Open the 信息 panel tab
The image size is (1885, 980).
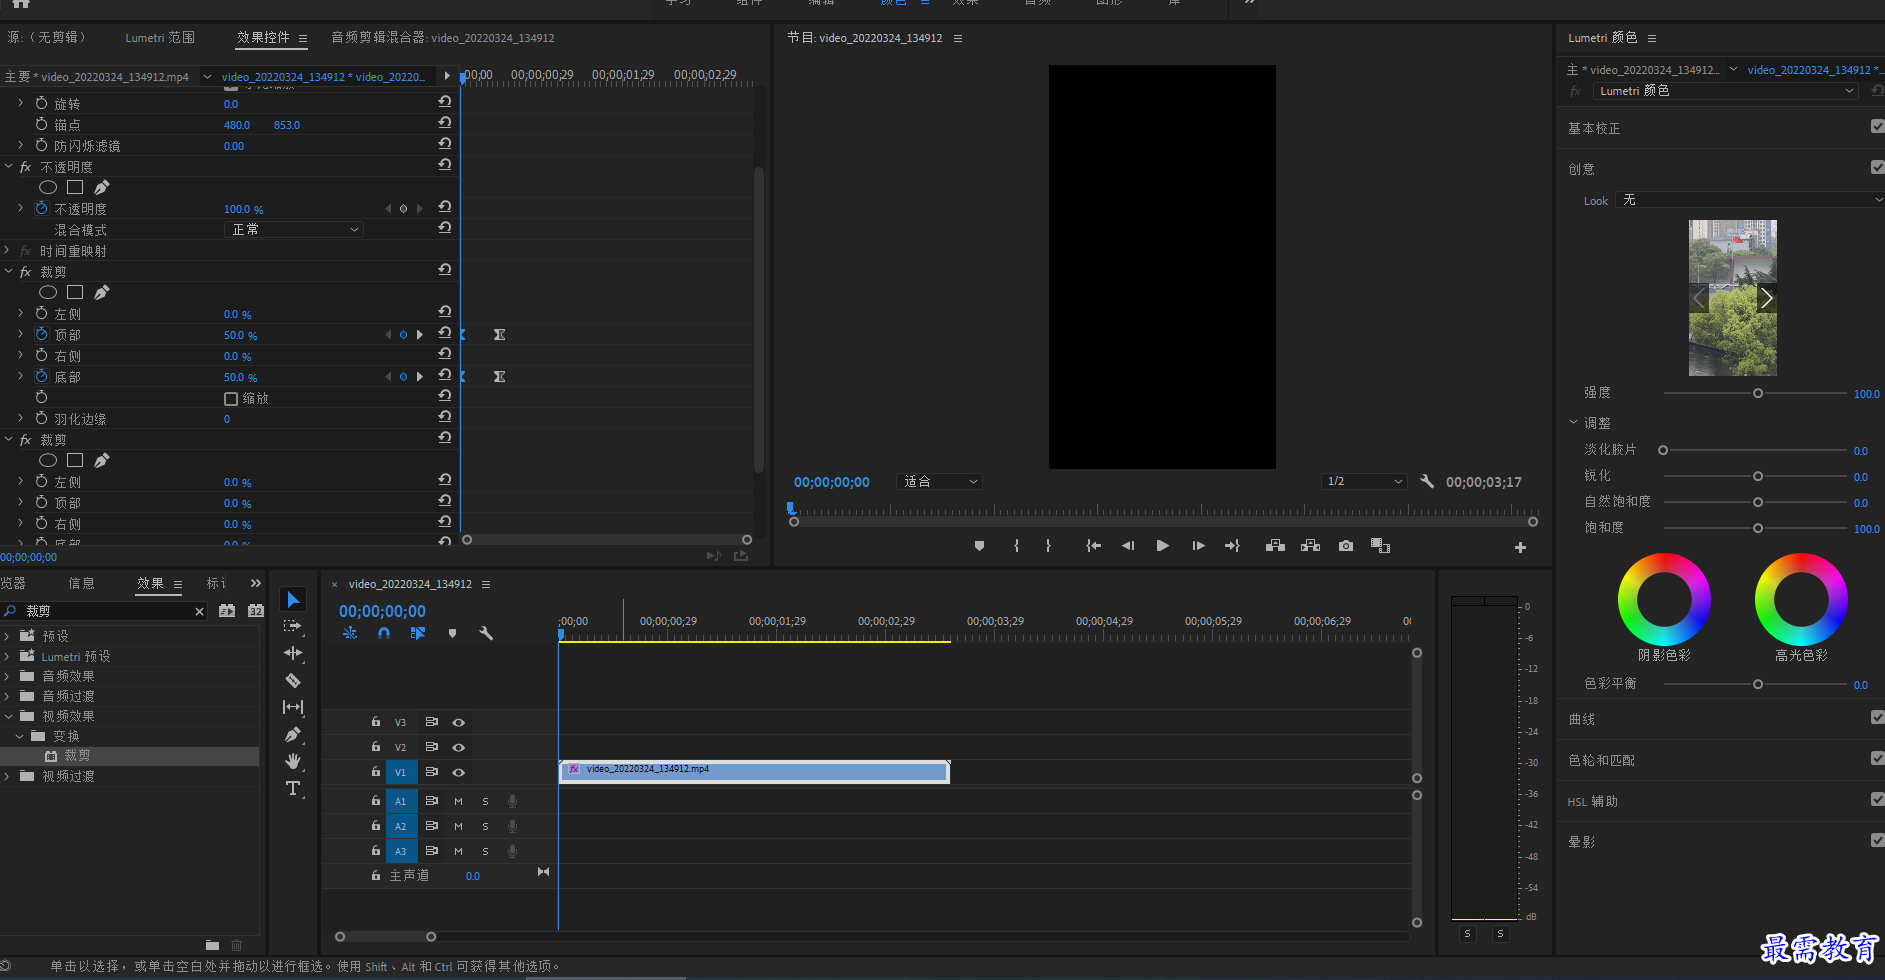(x=81, y=584)
